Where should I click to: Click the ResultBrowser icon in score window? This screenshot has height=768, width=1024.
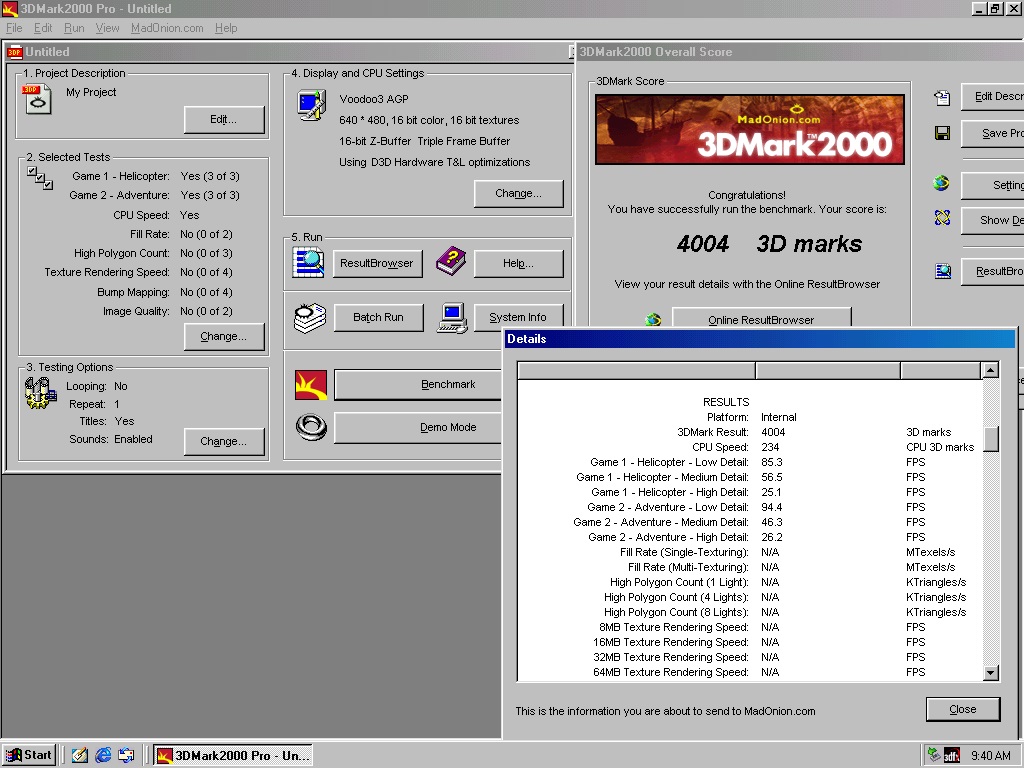942,270
